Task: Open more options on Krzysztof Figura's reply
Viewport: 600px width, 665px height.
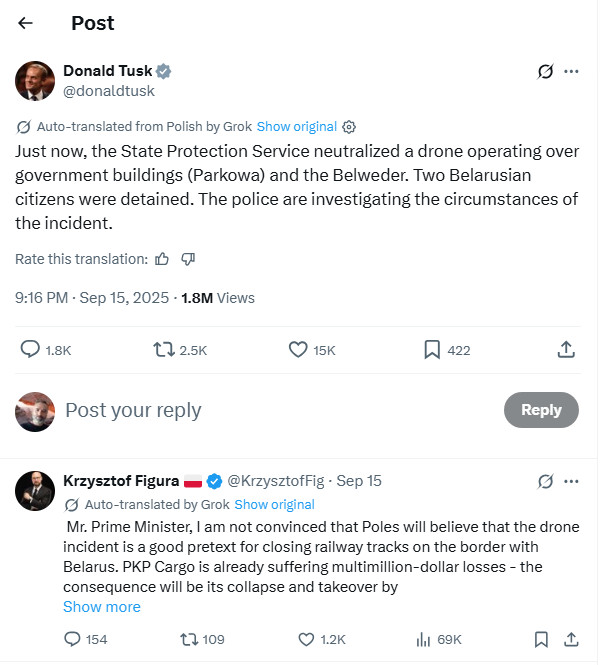Action: point(572,481)
